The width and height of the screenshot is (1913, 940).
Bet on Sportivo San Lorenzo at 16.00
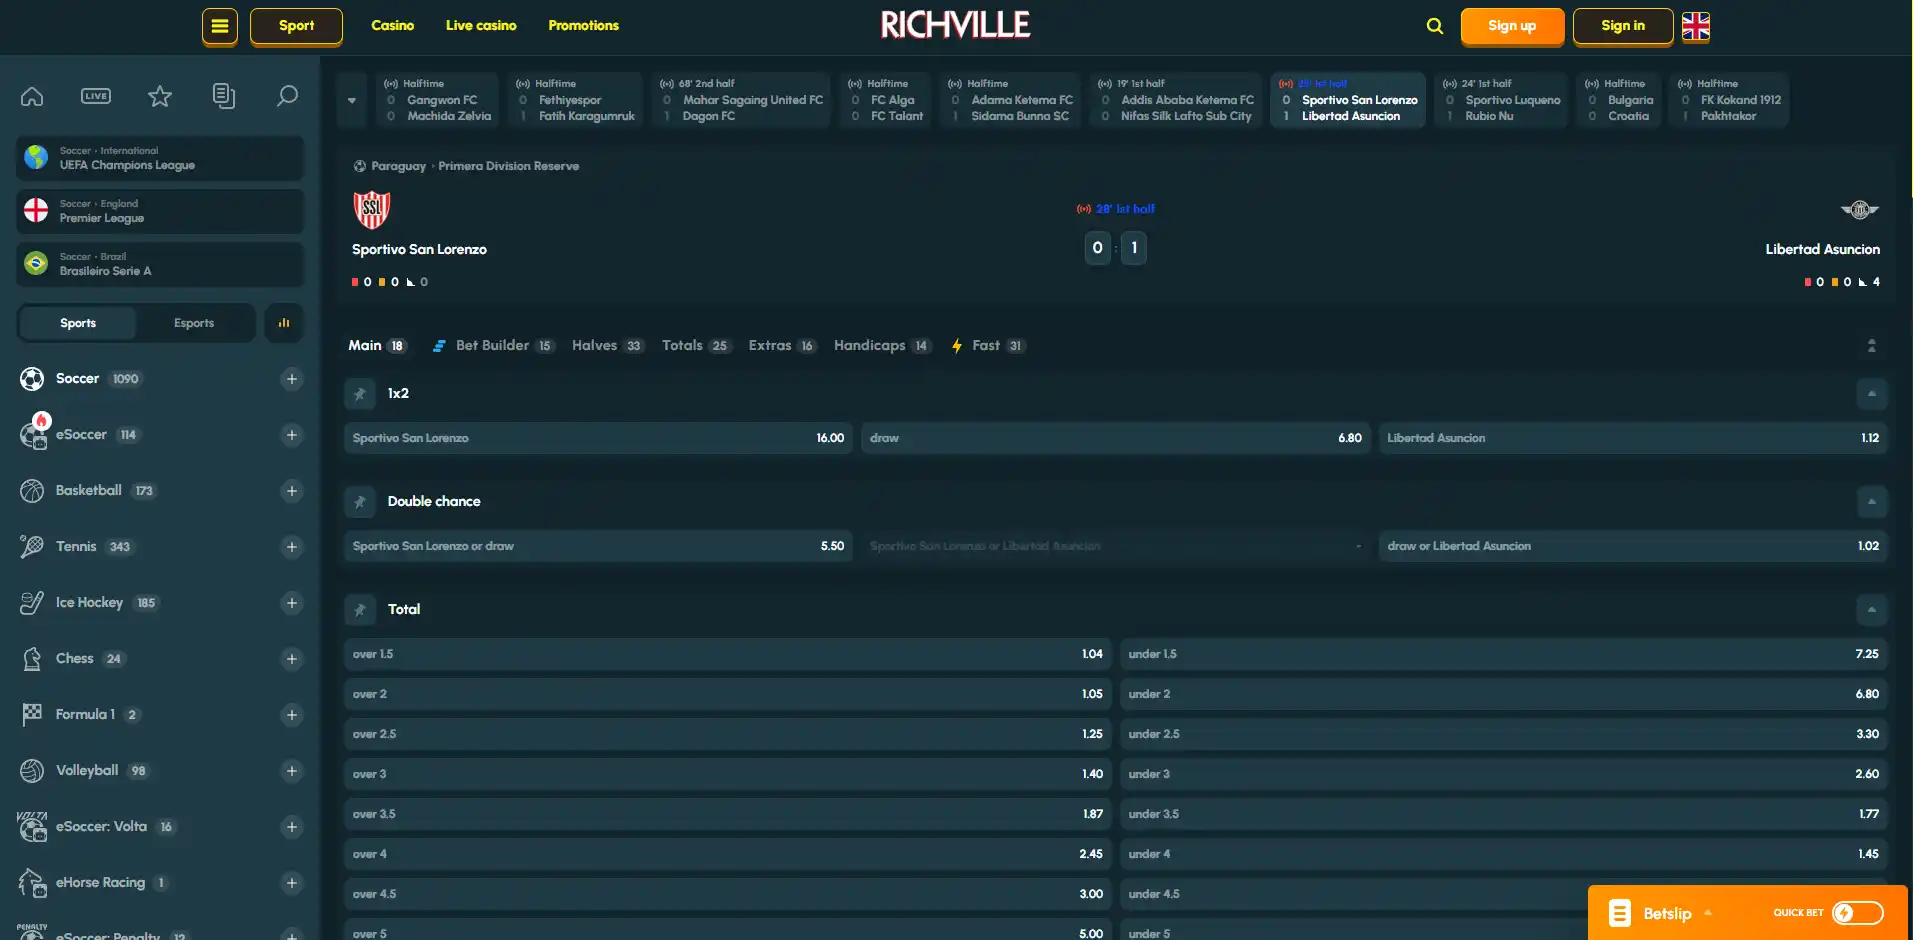tap(598, 438)
